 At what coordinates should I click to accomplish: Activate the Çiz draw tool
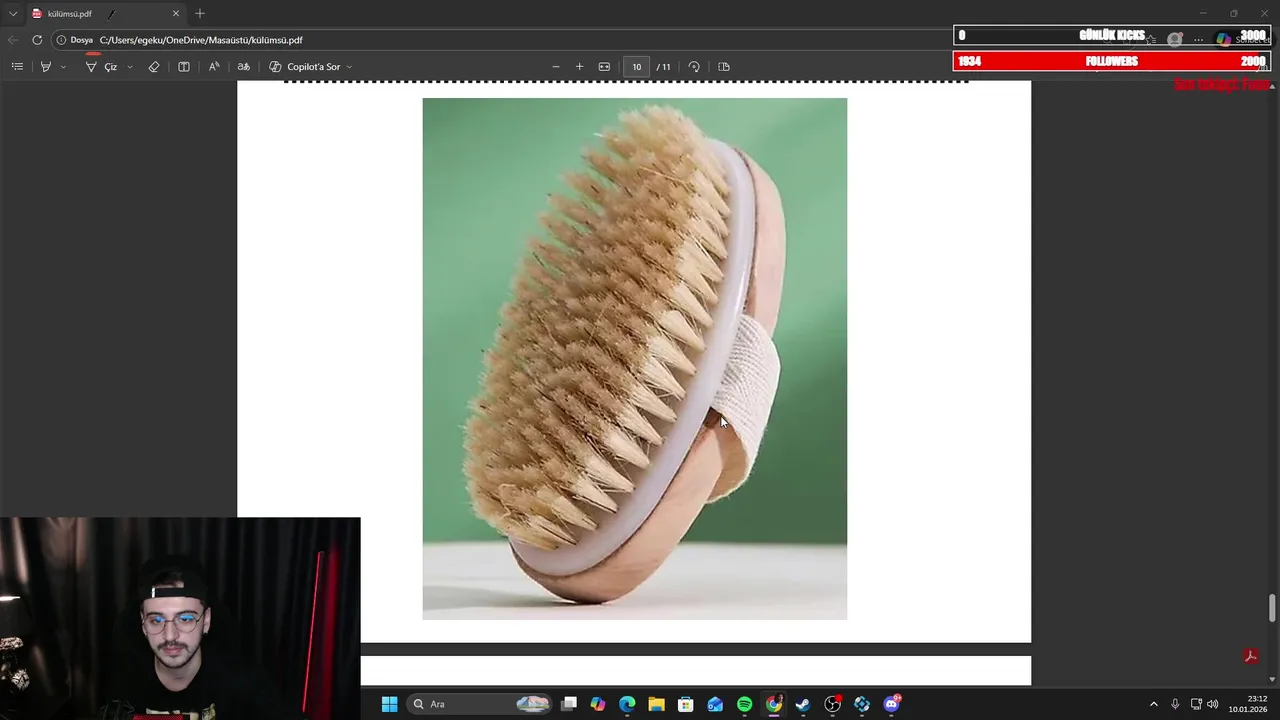pyautogui.click(x=101, y=67)
